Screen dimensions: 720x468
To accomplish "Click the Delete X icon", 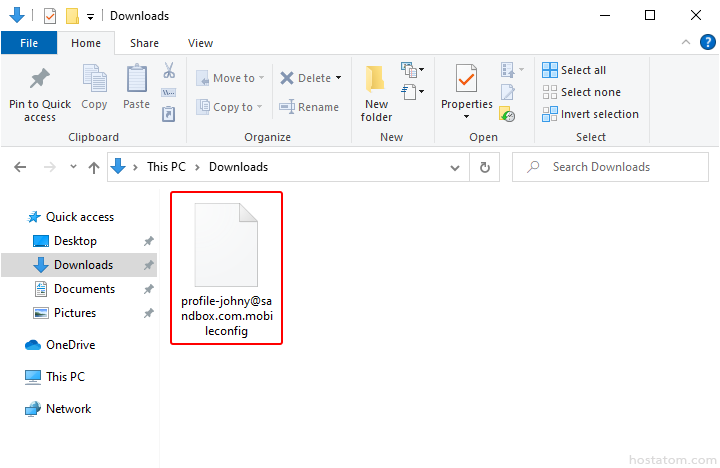I will click(x=287, y=78).
